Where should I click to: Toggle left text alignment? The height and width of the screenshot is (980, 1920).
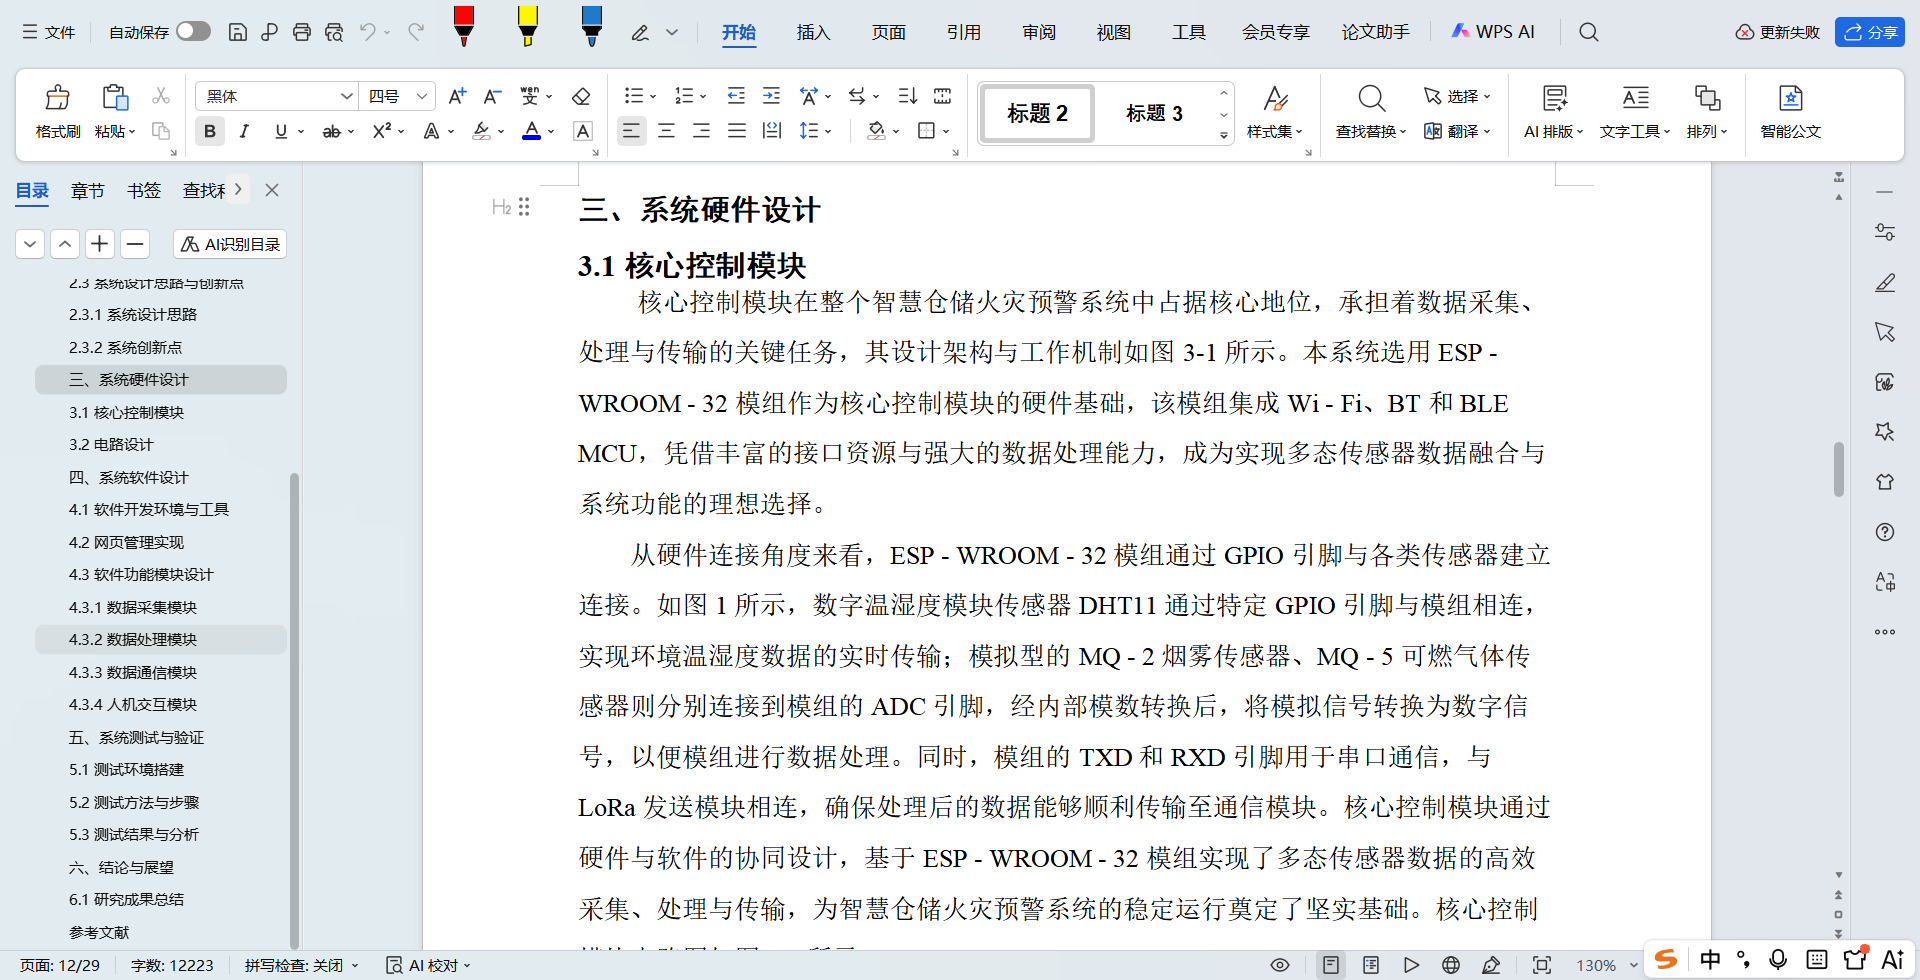(631, 131)
